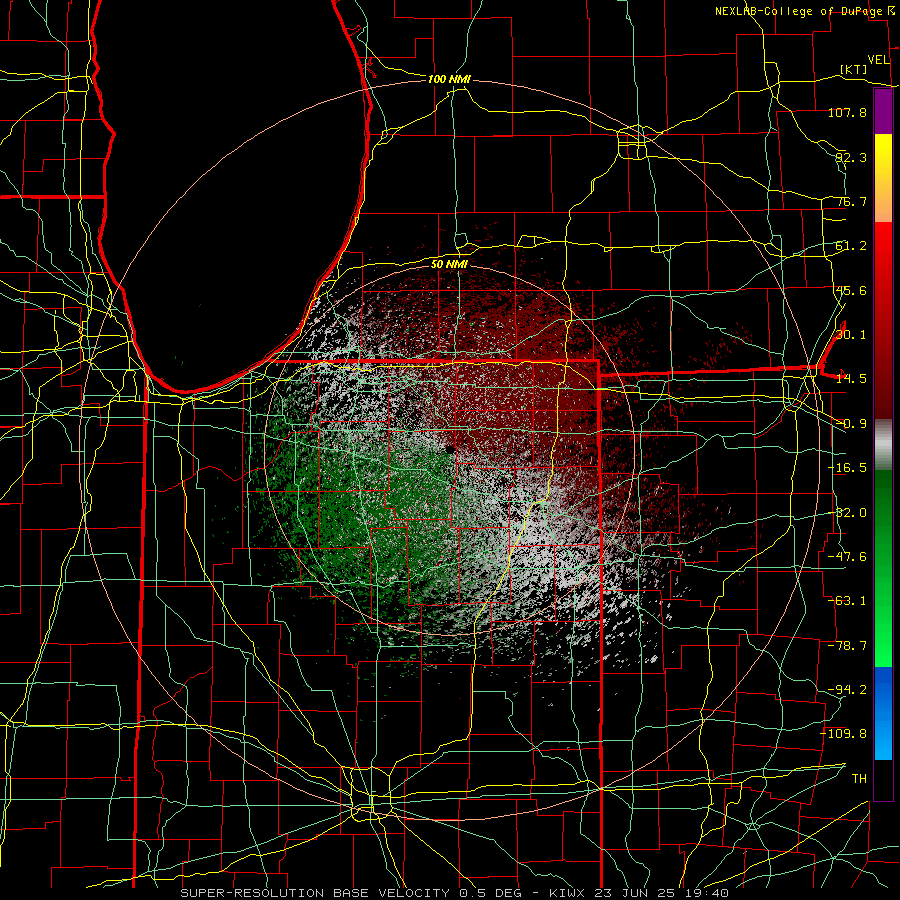The width and height of the screenshot is (900, 900).
Task: Click the TH legend label
Action: [x=859, y=779]
